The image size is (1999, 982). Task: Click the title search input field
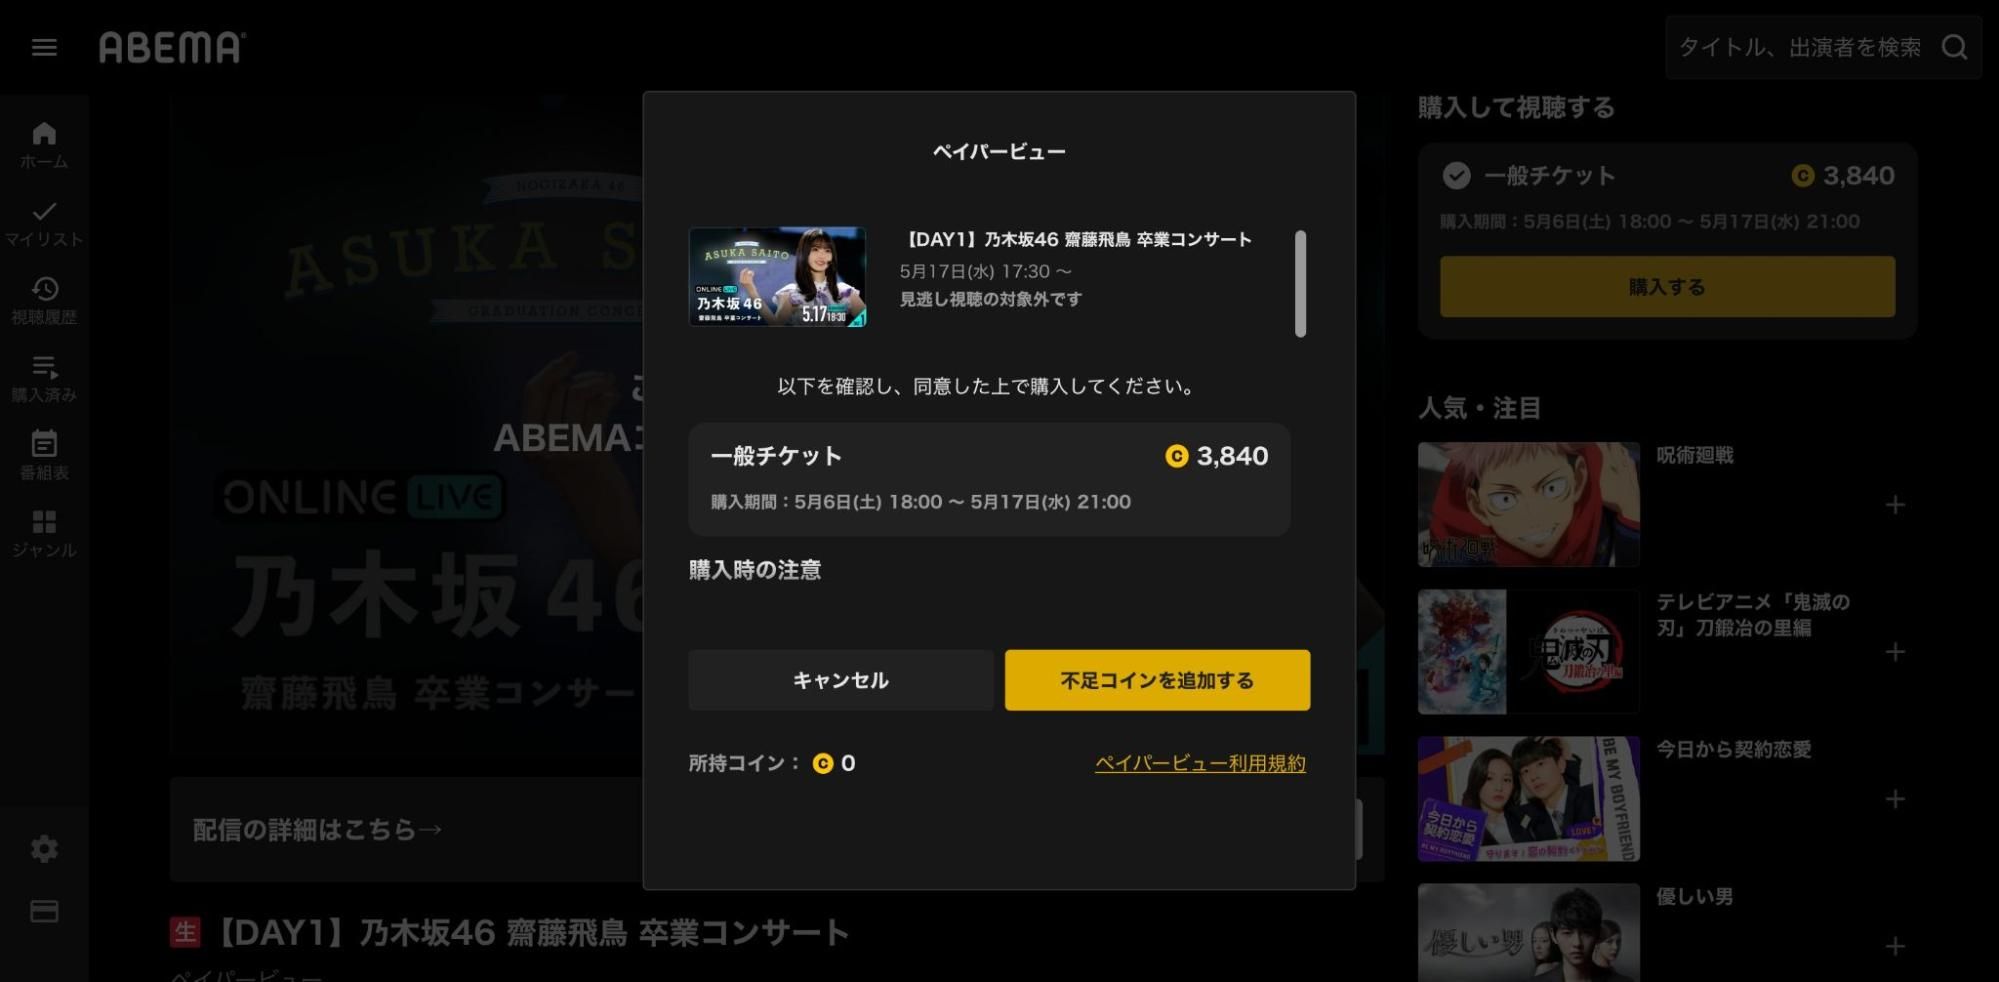[1800, 47]
